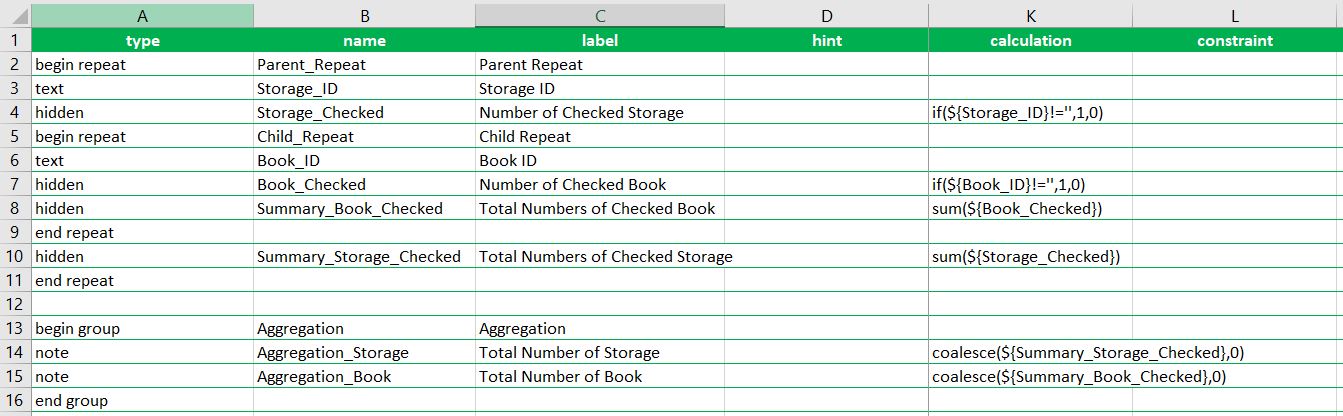Click the 'constraint' header cell
Screen dimensions: 1343x416
(x=1236, y=41)
